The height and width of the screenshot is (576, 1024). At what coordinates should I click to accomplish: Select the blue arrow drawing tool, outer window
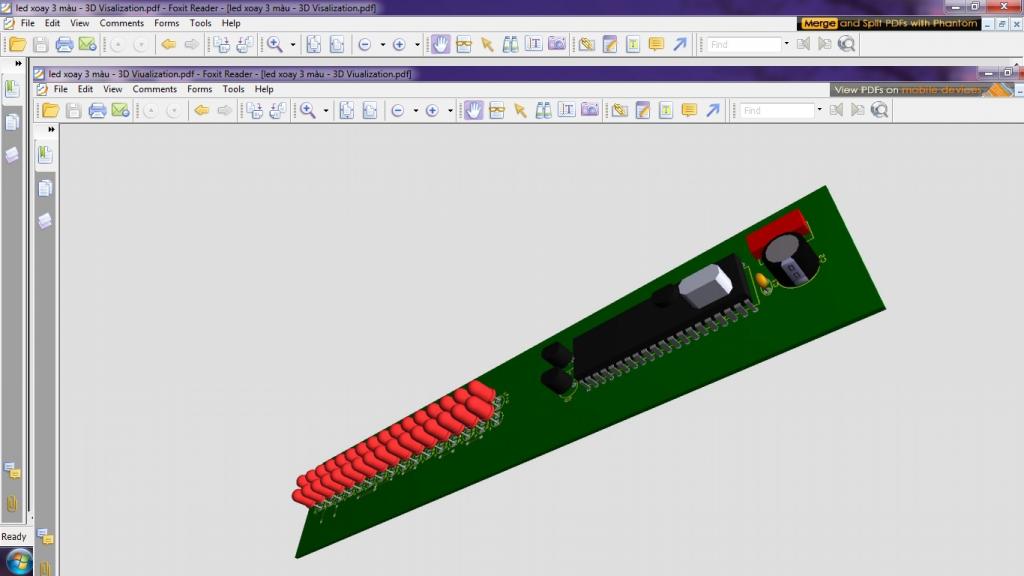[x=680, y=44]
